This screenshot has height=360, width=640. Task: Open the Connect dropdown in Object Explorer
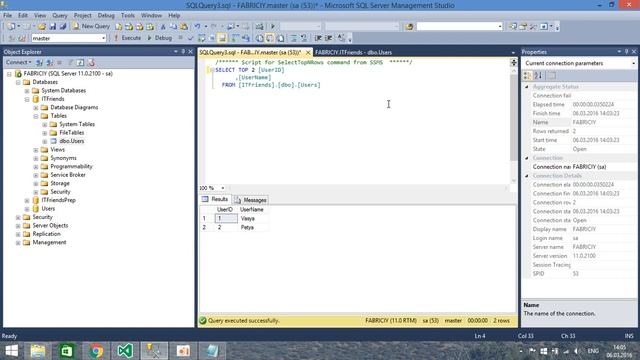point(18,62)
